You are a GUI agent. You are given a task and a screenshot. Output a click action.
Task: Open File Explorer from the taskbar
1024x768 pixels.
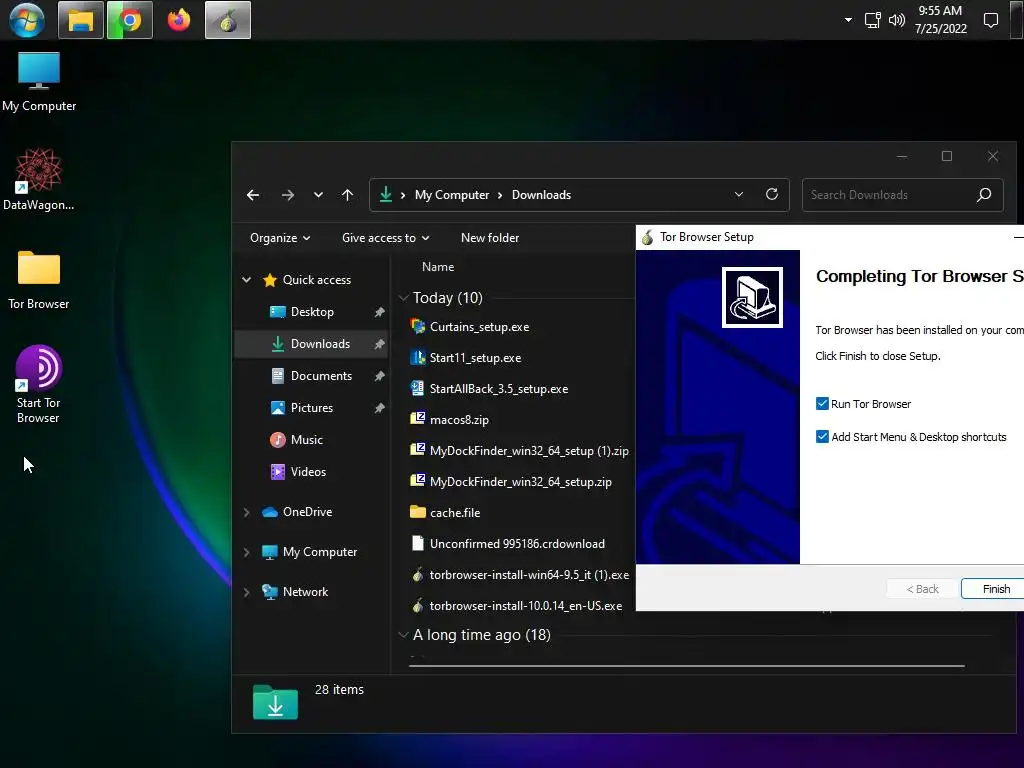[x=80, y=20]
